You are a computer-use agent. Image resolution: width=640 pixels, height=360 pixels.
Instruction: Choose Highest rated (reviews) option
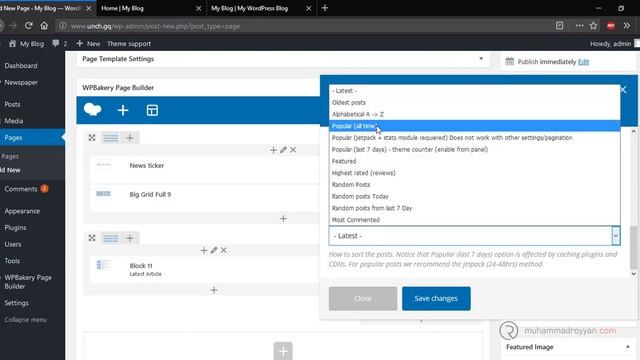pos(474,173)
